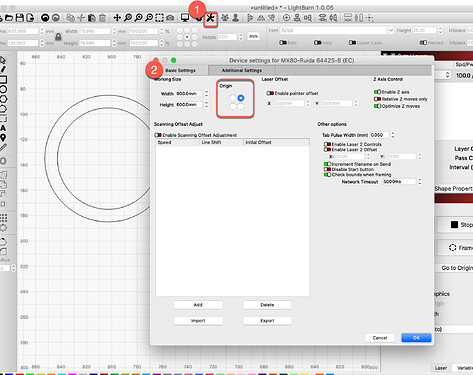The image size is (473, 375).
Task: Select the Pan crossed-arrows tool
Action: tap(117, 18)
